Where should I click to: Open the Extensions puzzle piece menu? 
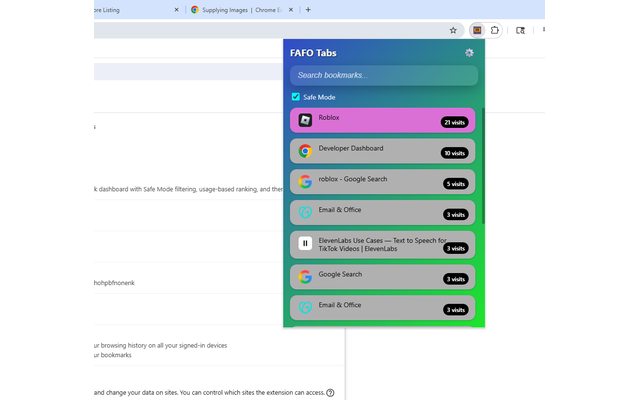pyautogui.click(x=494, y=30)
